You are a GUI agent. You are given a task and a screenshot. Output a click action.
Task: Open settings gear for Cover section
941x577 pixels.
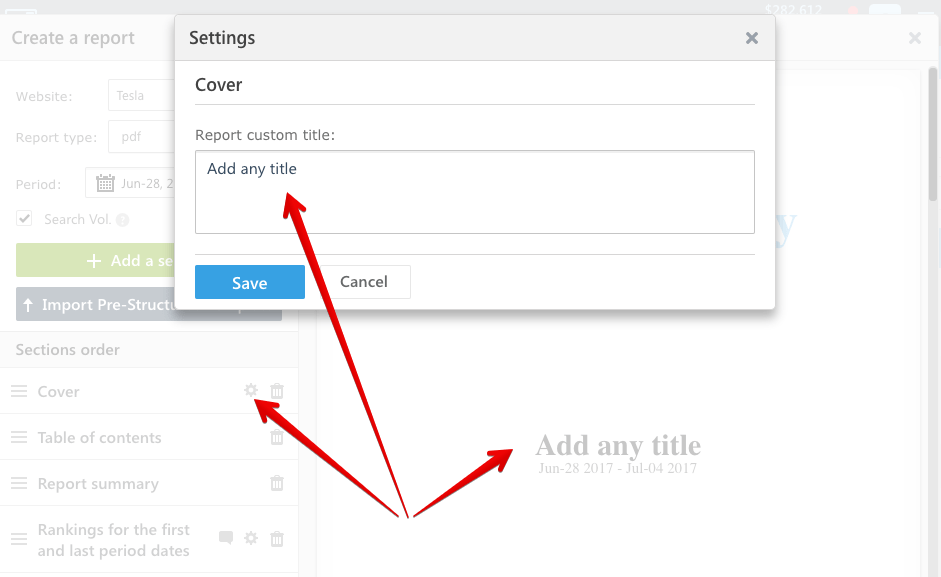tap(251, 390)
